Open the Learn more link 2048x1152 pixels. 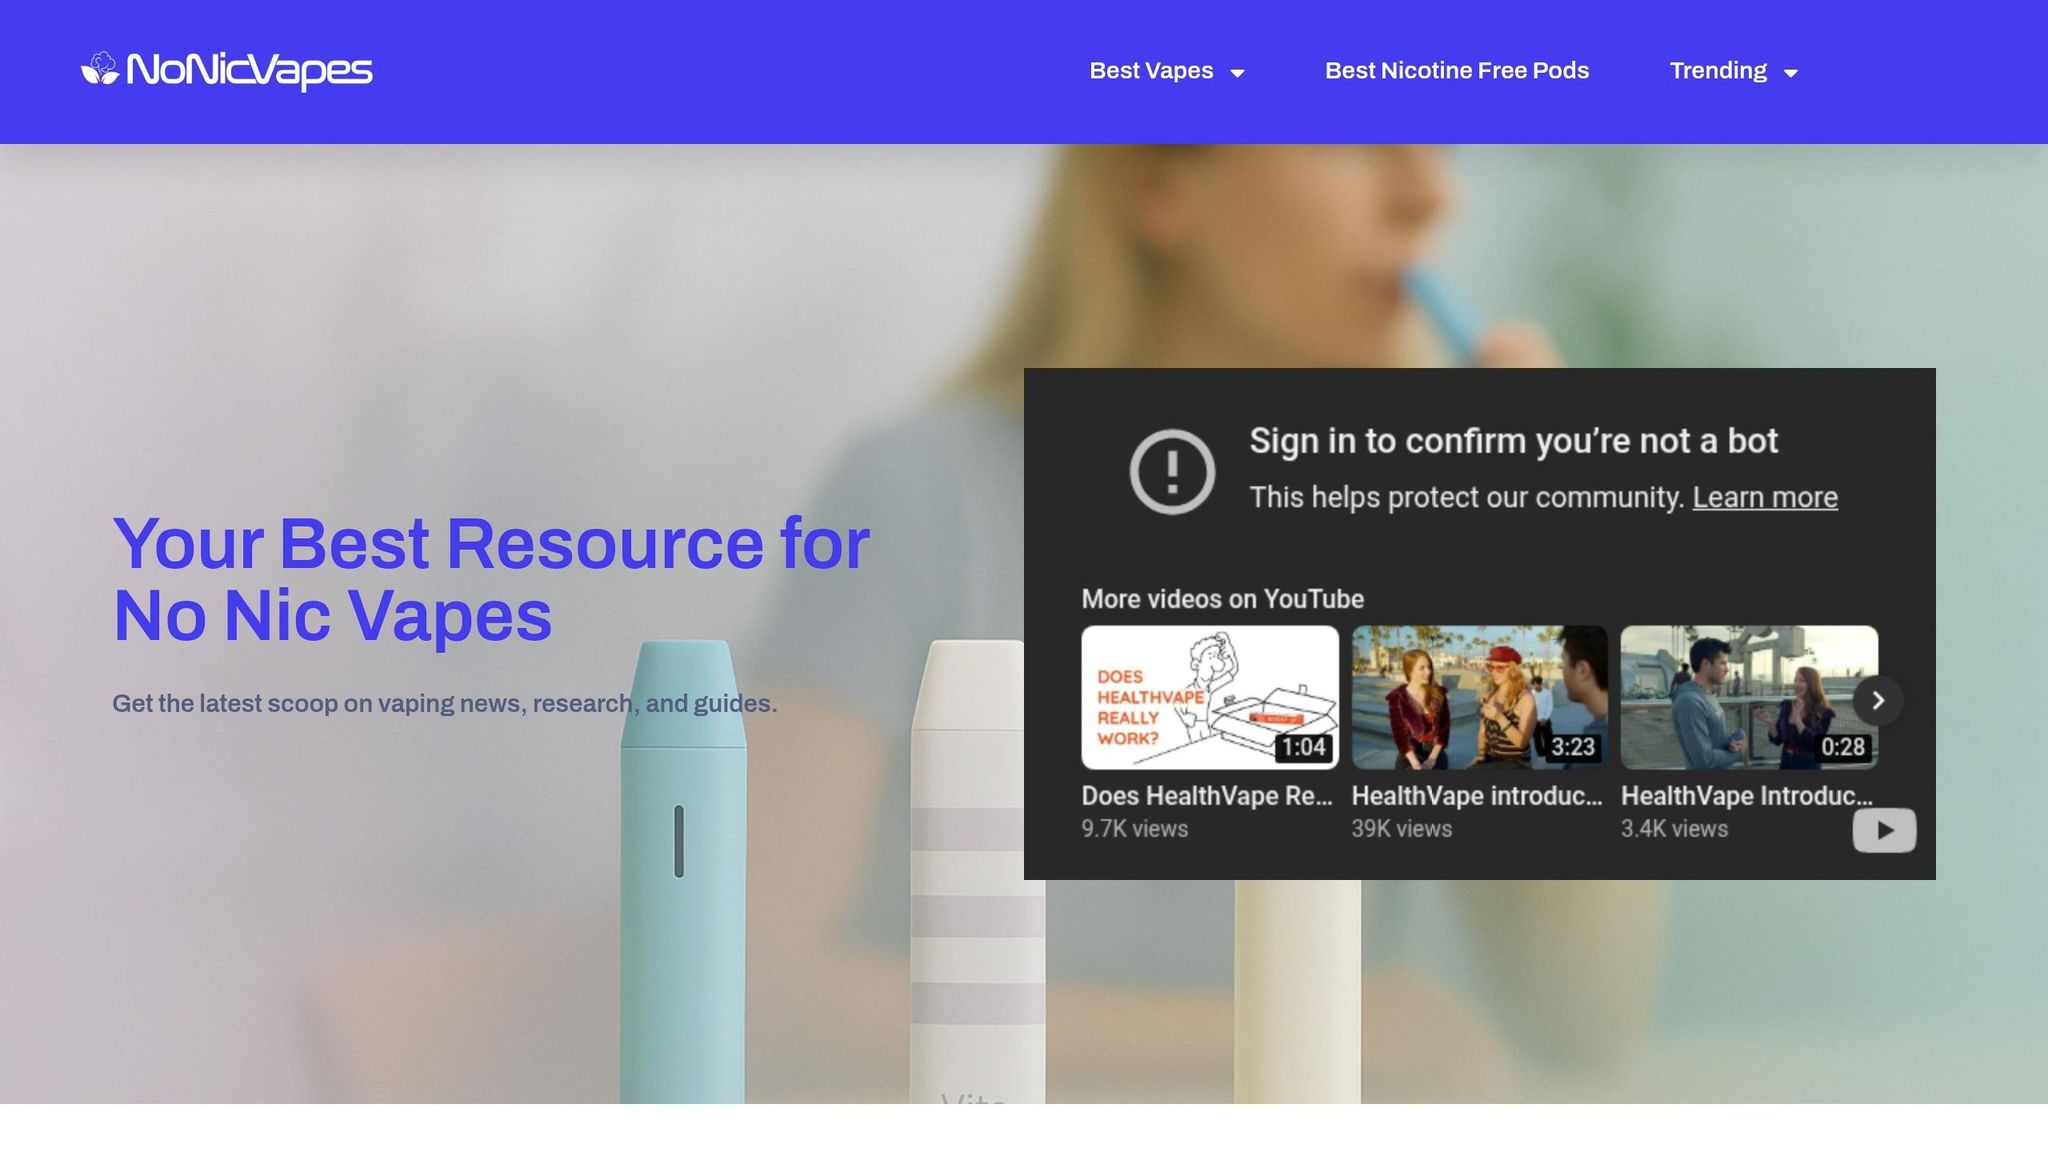click(1765, 497)
